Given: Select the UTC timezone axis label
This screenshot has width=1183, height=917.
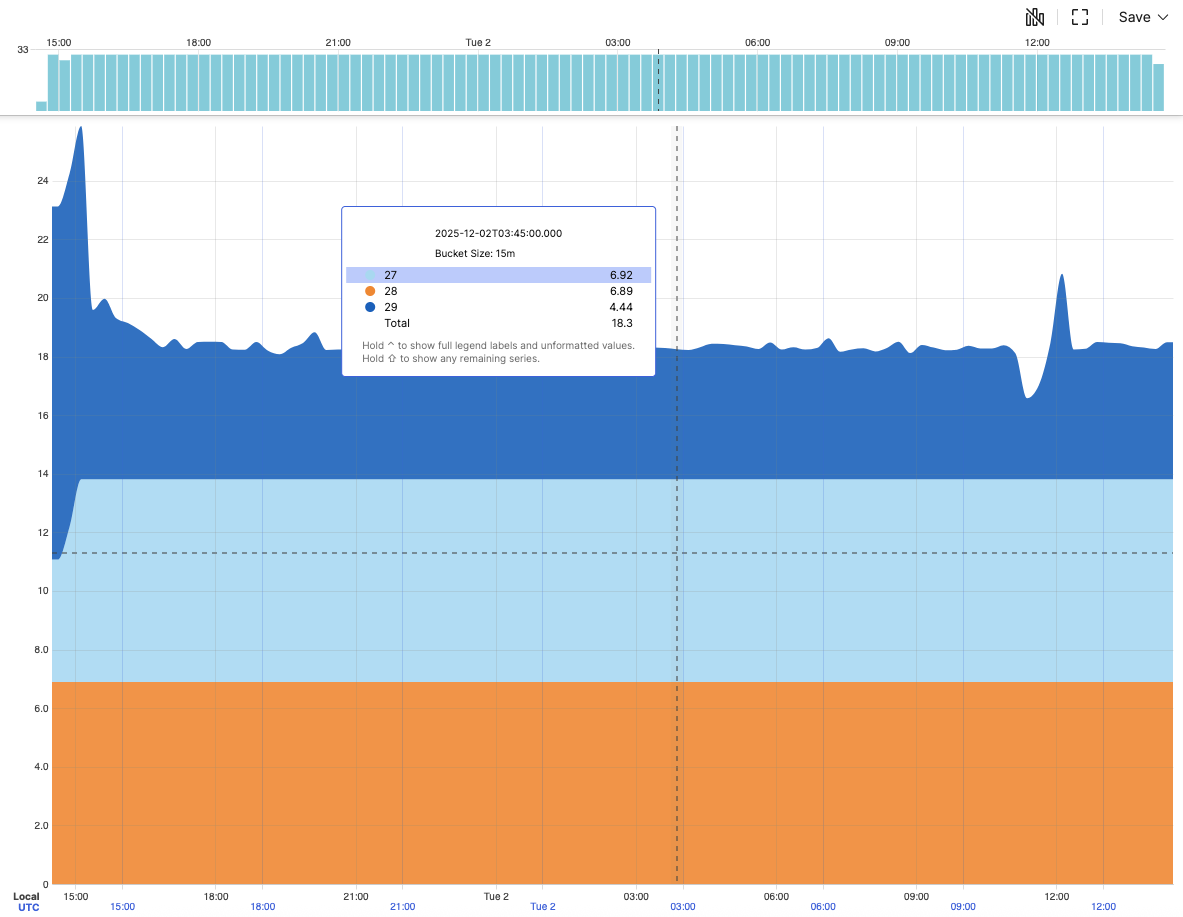Looking at the screenshot, I should point(29,907).
